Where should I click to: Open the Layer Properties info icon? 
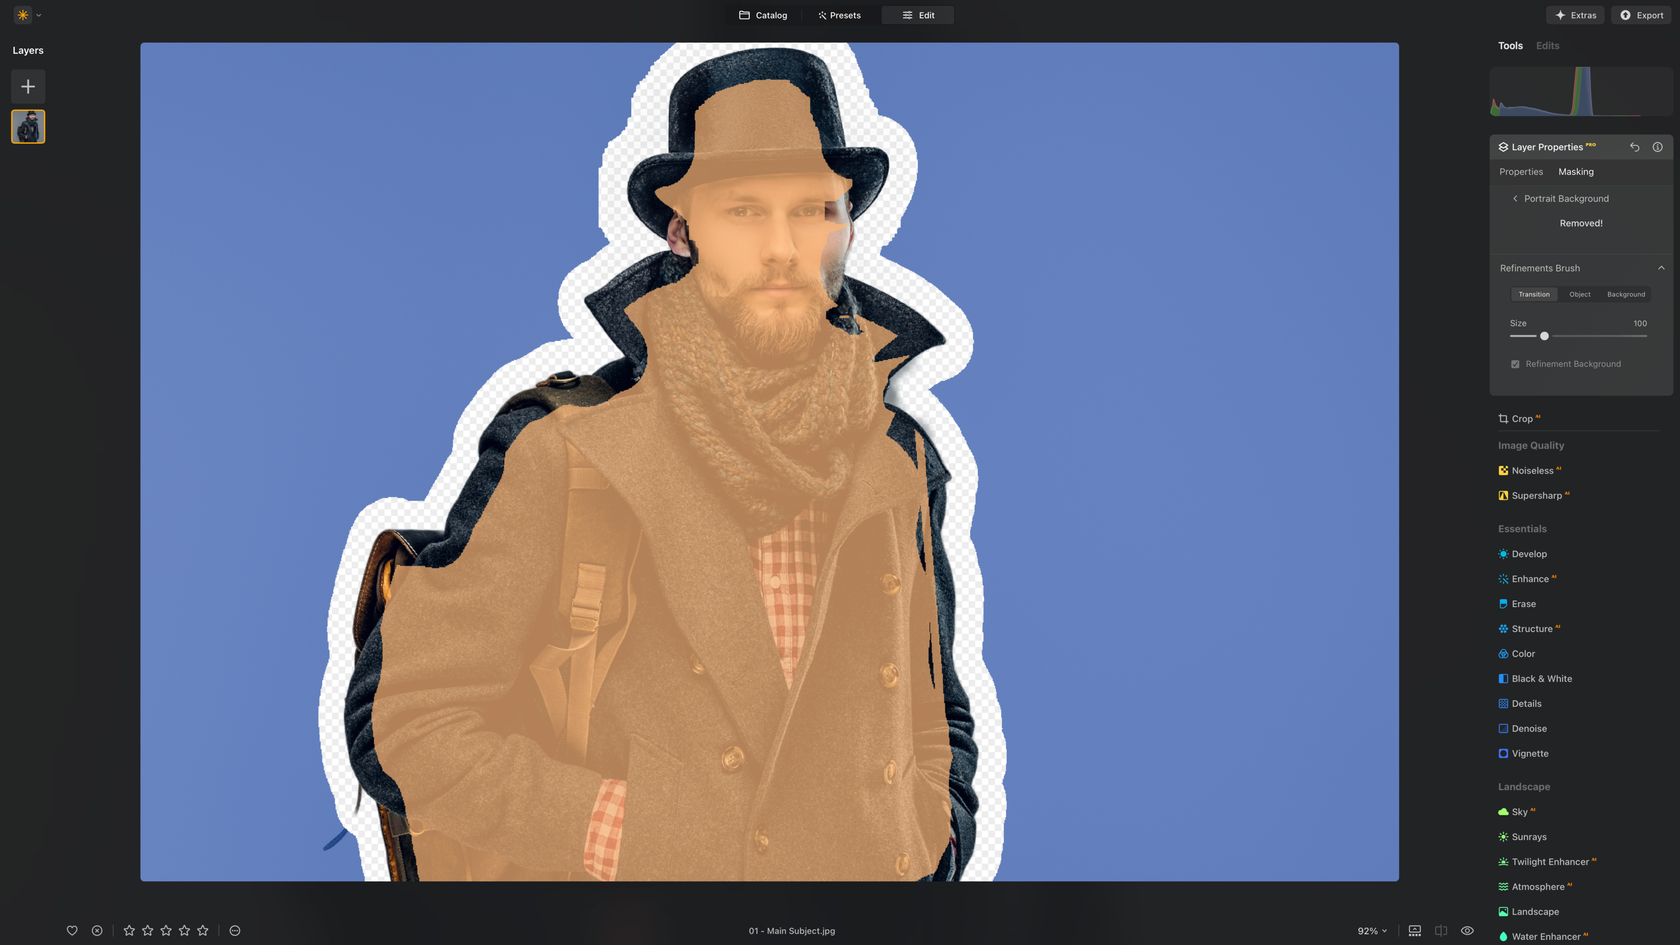pyautogui.click(x=1657, y=147)
